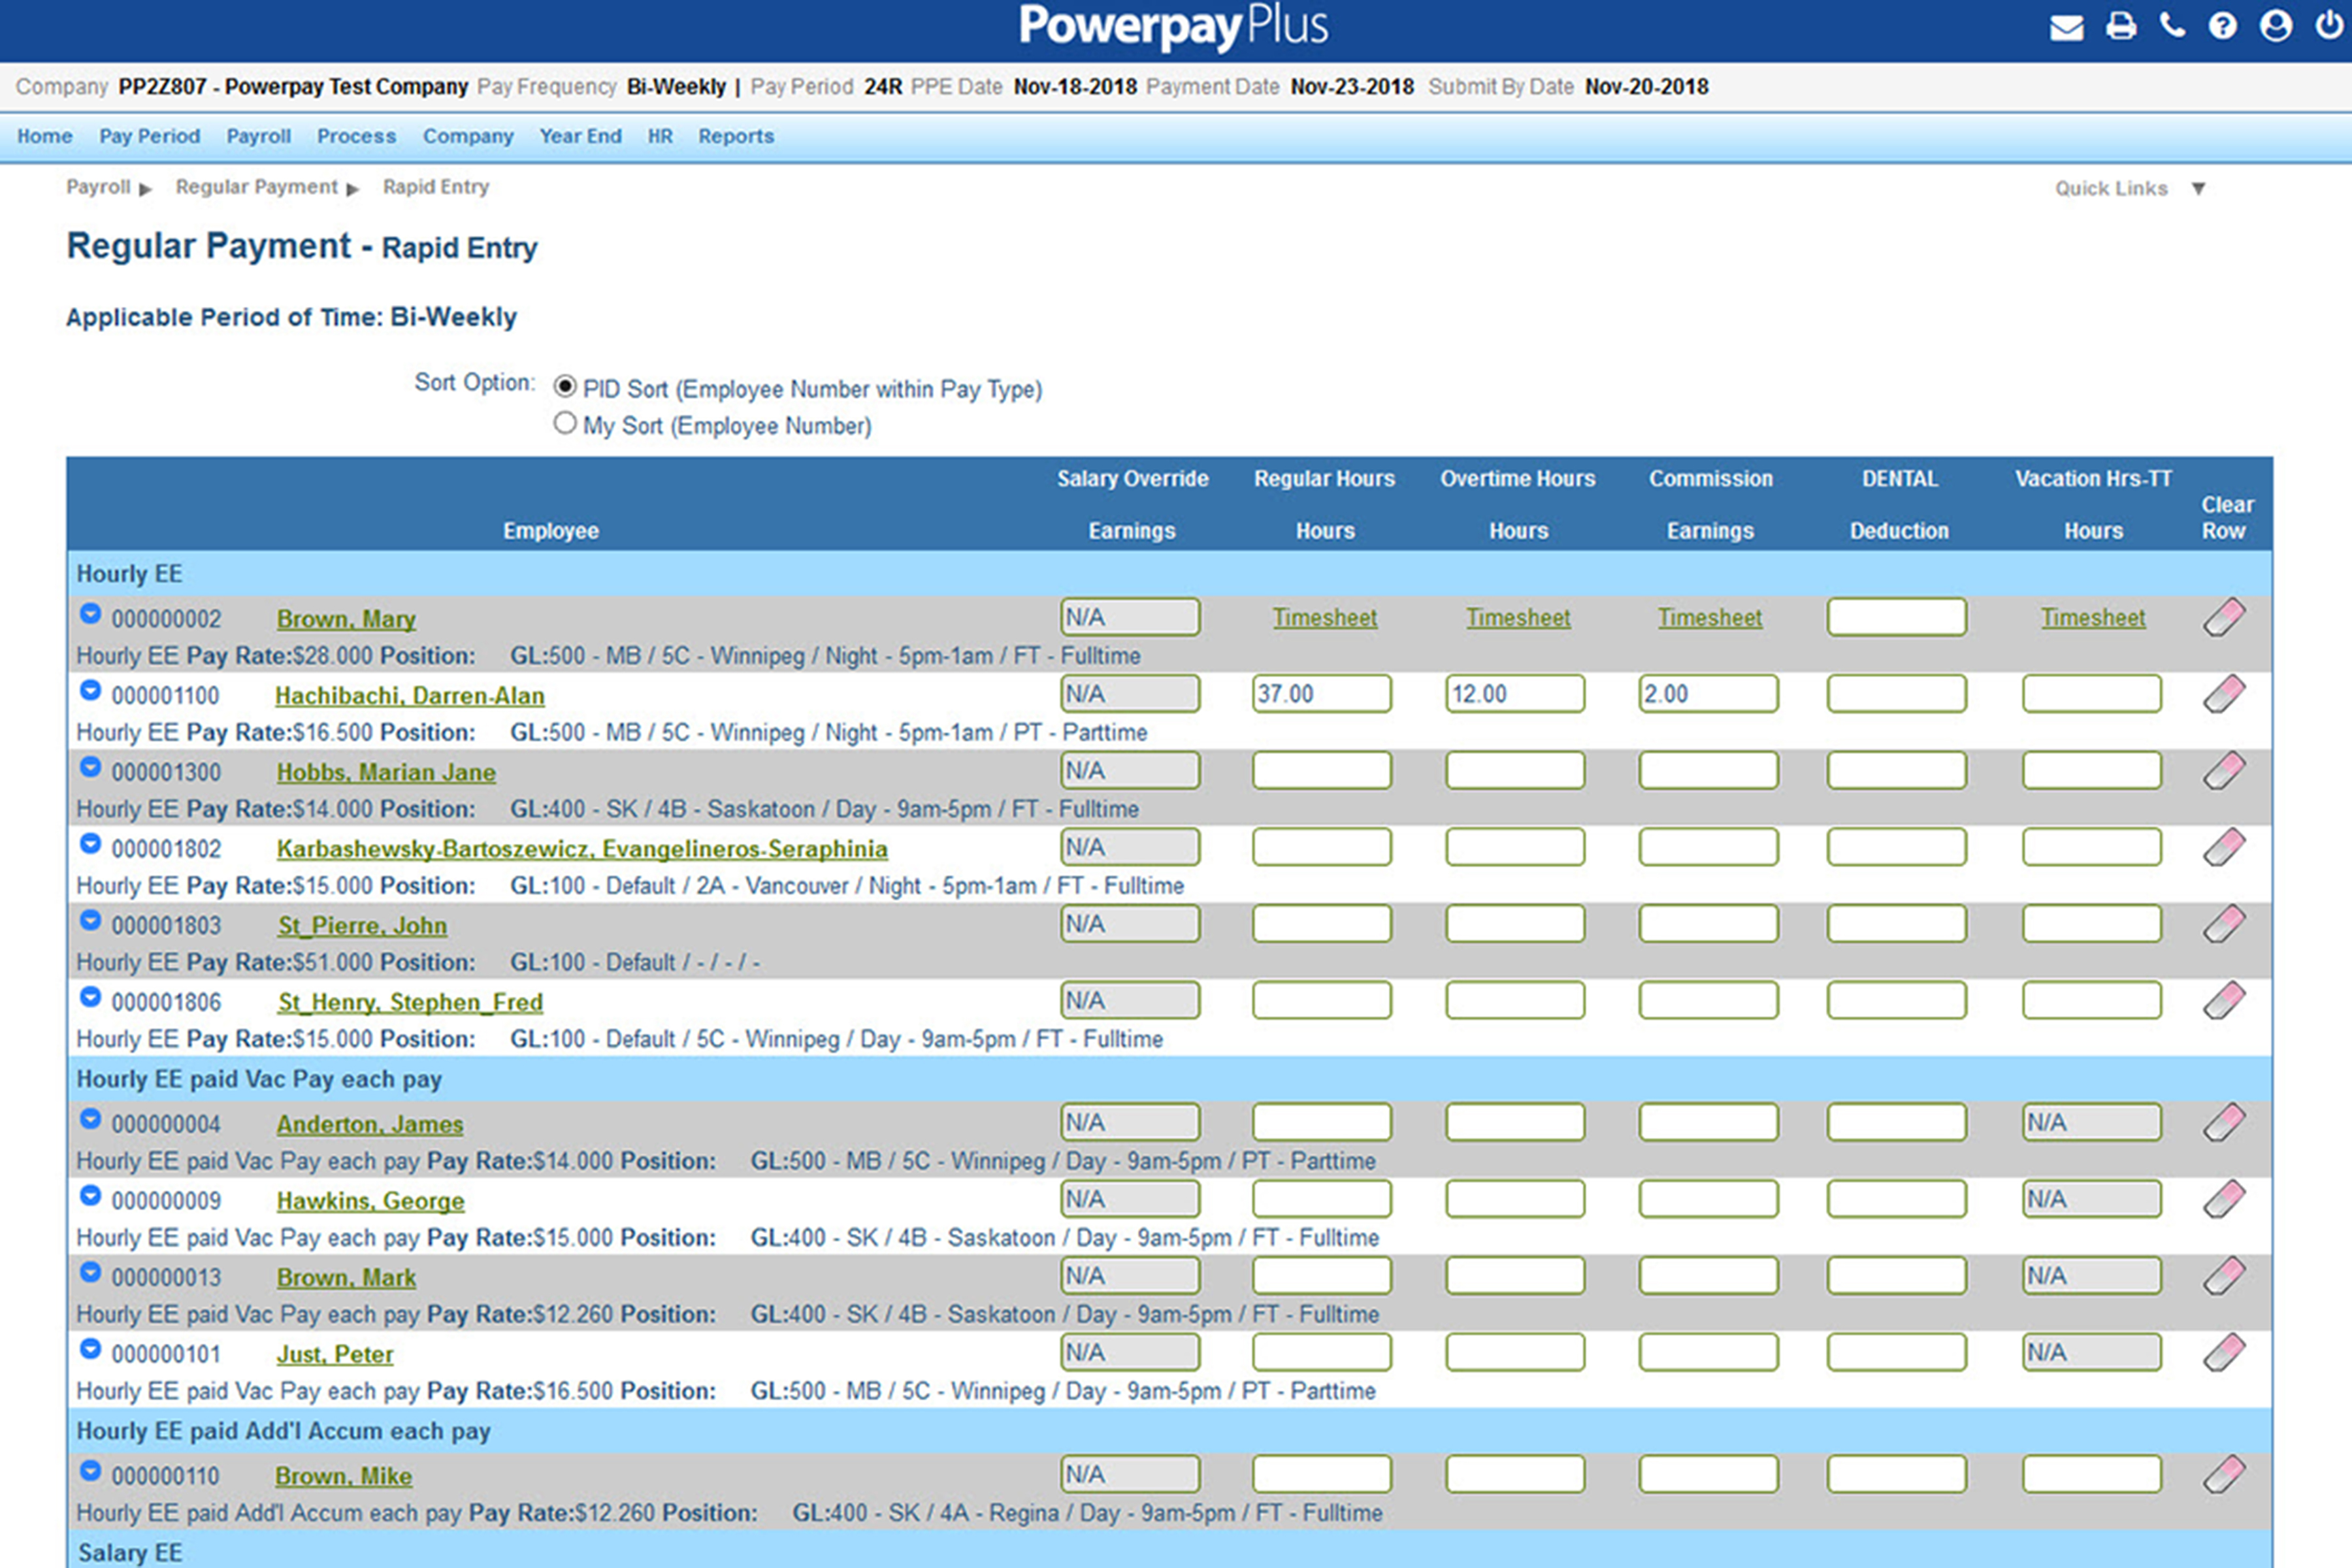Open Just, Peter employee link
This screenshot has width=2352, height=1568.
tap(335, 1354)
